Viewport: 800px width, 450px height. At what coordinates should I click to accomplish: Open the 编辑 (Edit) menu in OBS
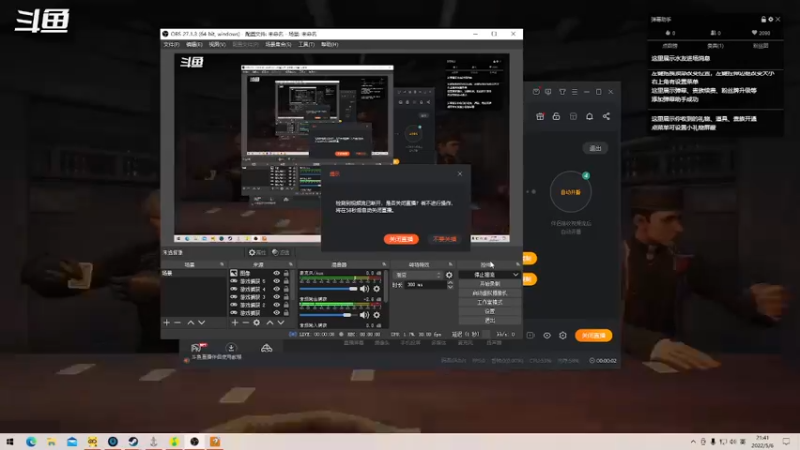pyautogui.click(x=194, y=44)
